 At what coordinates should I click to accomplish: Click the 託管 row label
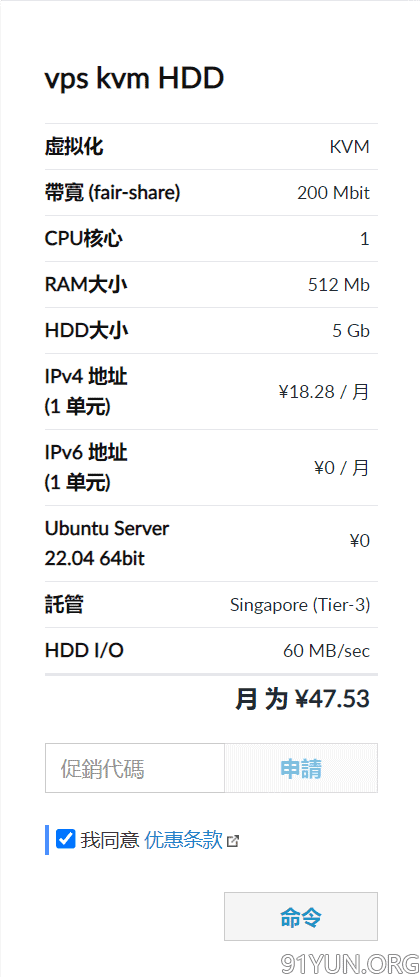64,604
